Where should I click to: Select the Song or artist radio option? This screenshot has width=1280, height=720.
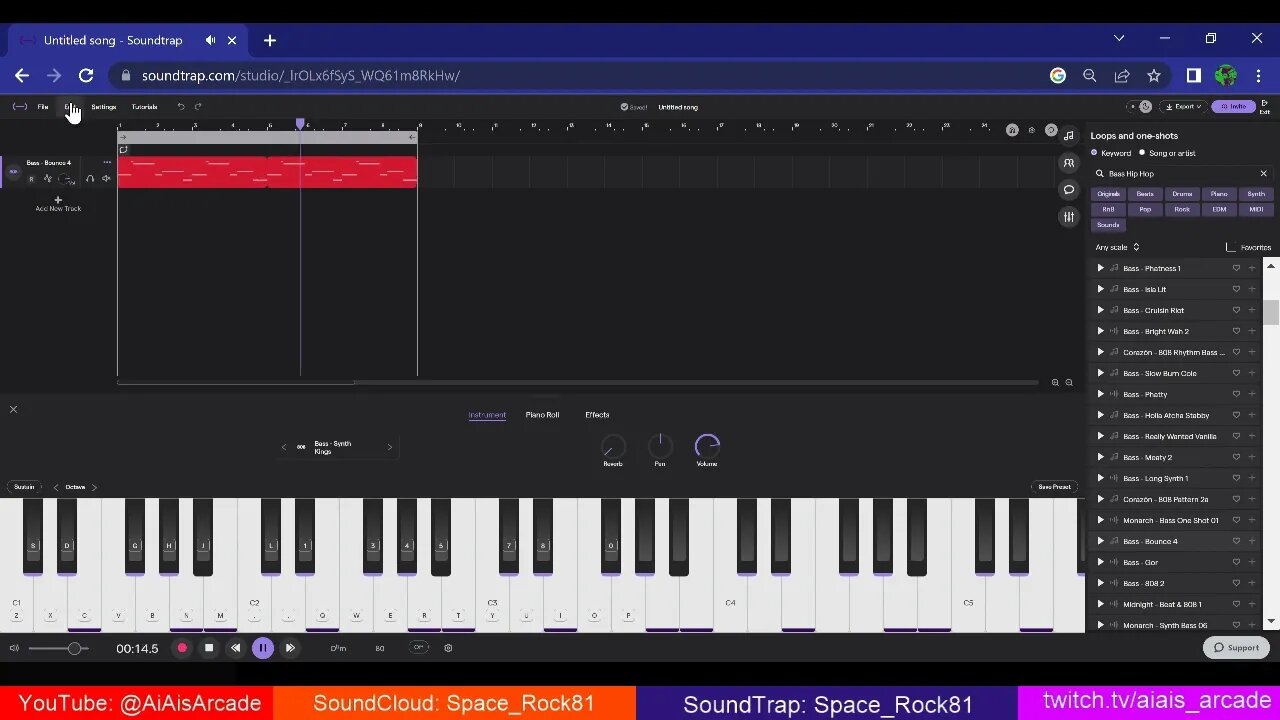pyautogui.click(x=1142, y=153)
